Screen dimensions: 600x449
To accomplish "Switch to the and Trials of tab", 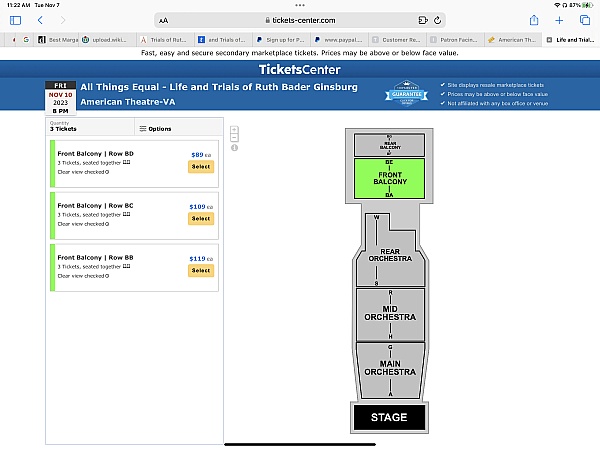I will click(x=223, y=39).
